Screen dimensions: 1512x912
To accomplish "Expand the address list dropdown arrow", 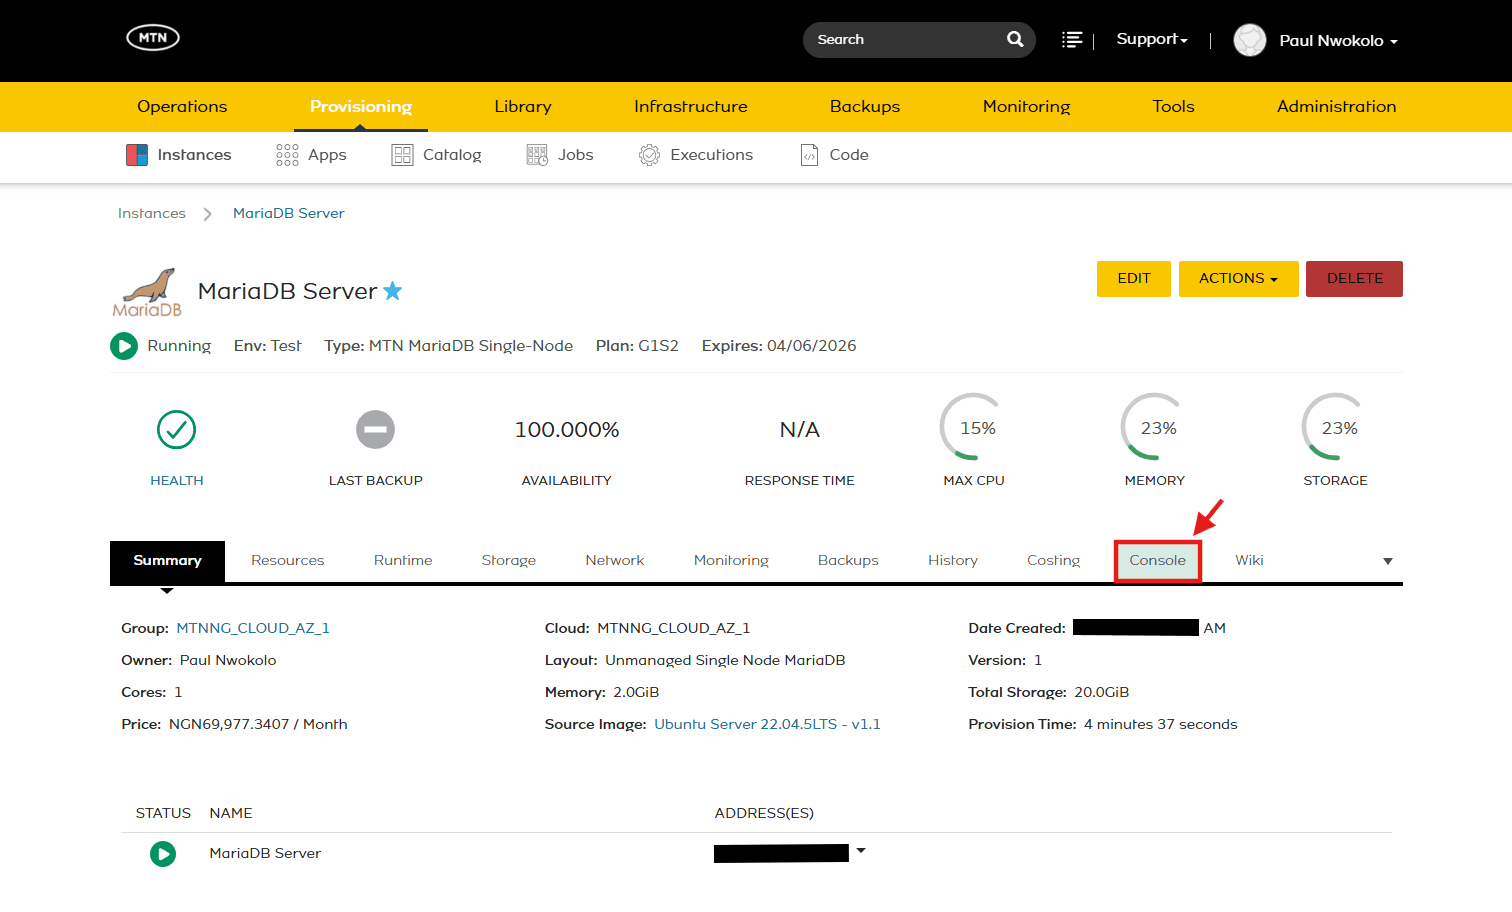I will click(x=861, y=851).
